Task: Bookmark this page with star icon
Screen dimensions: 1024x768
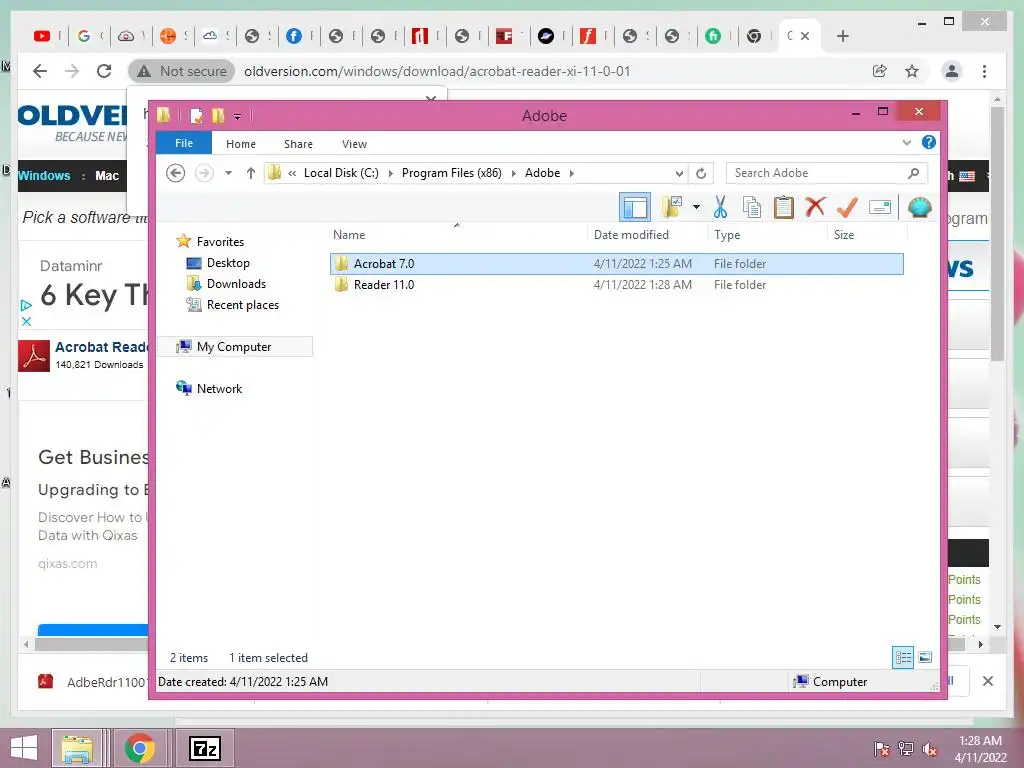Action: 912,71
